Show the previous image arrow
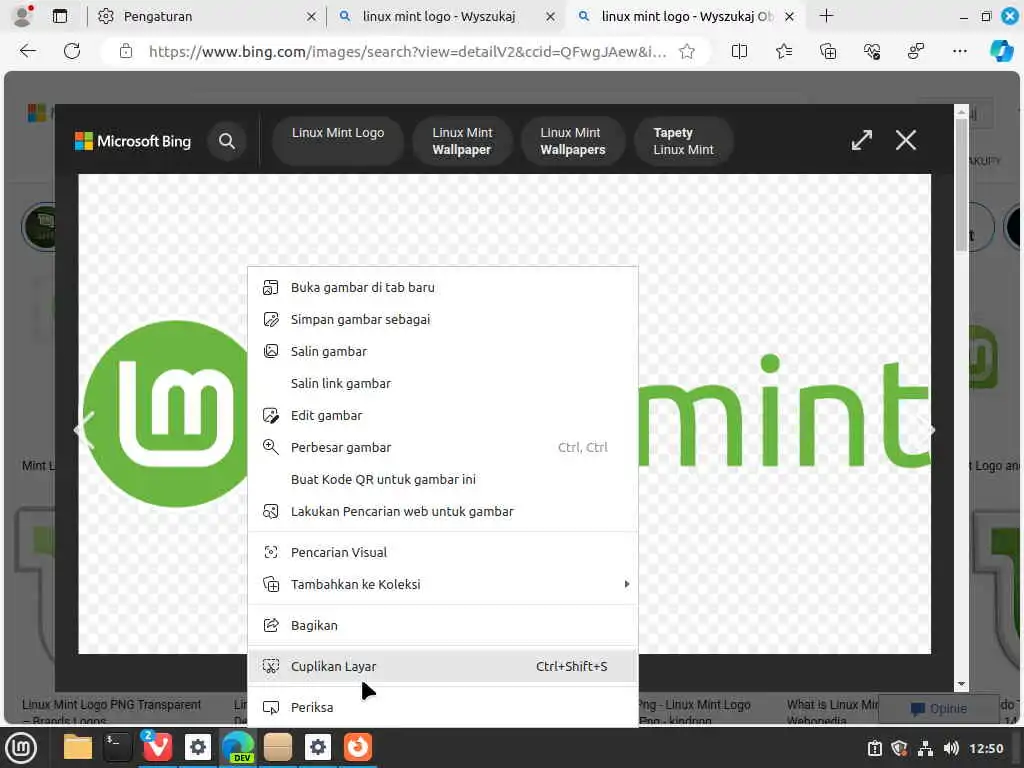The height and width of the screenshot is (768, 1024). (x=85, y=430)
